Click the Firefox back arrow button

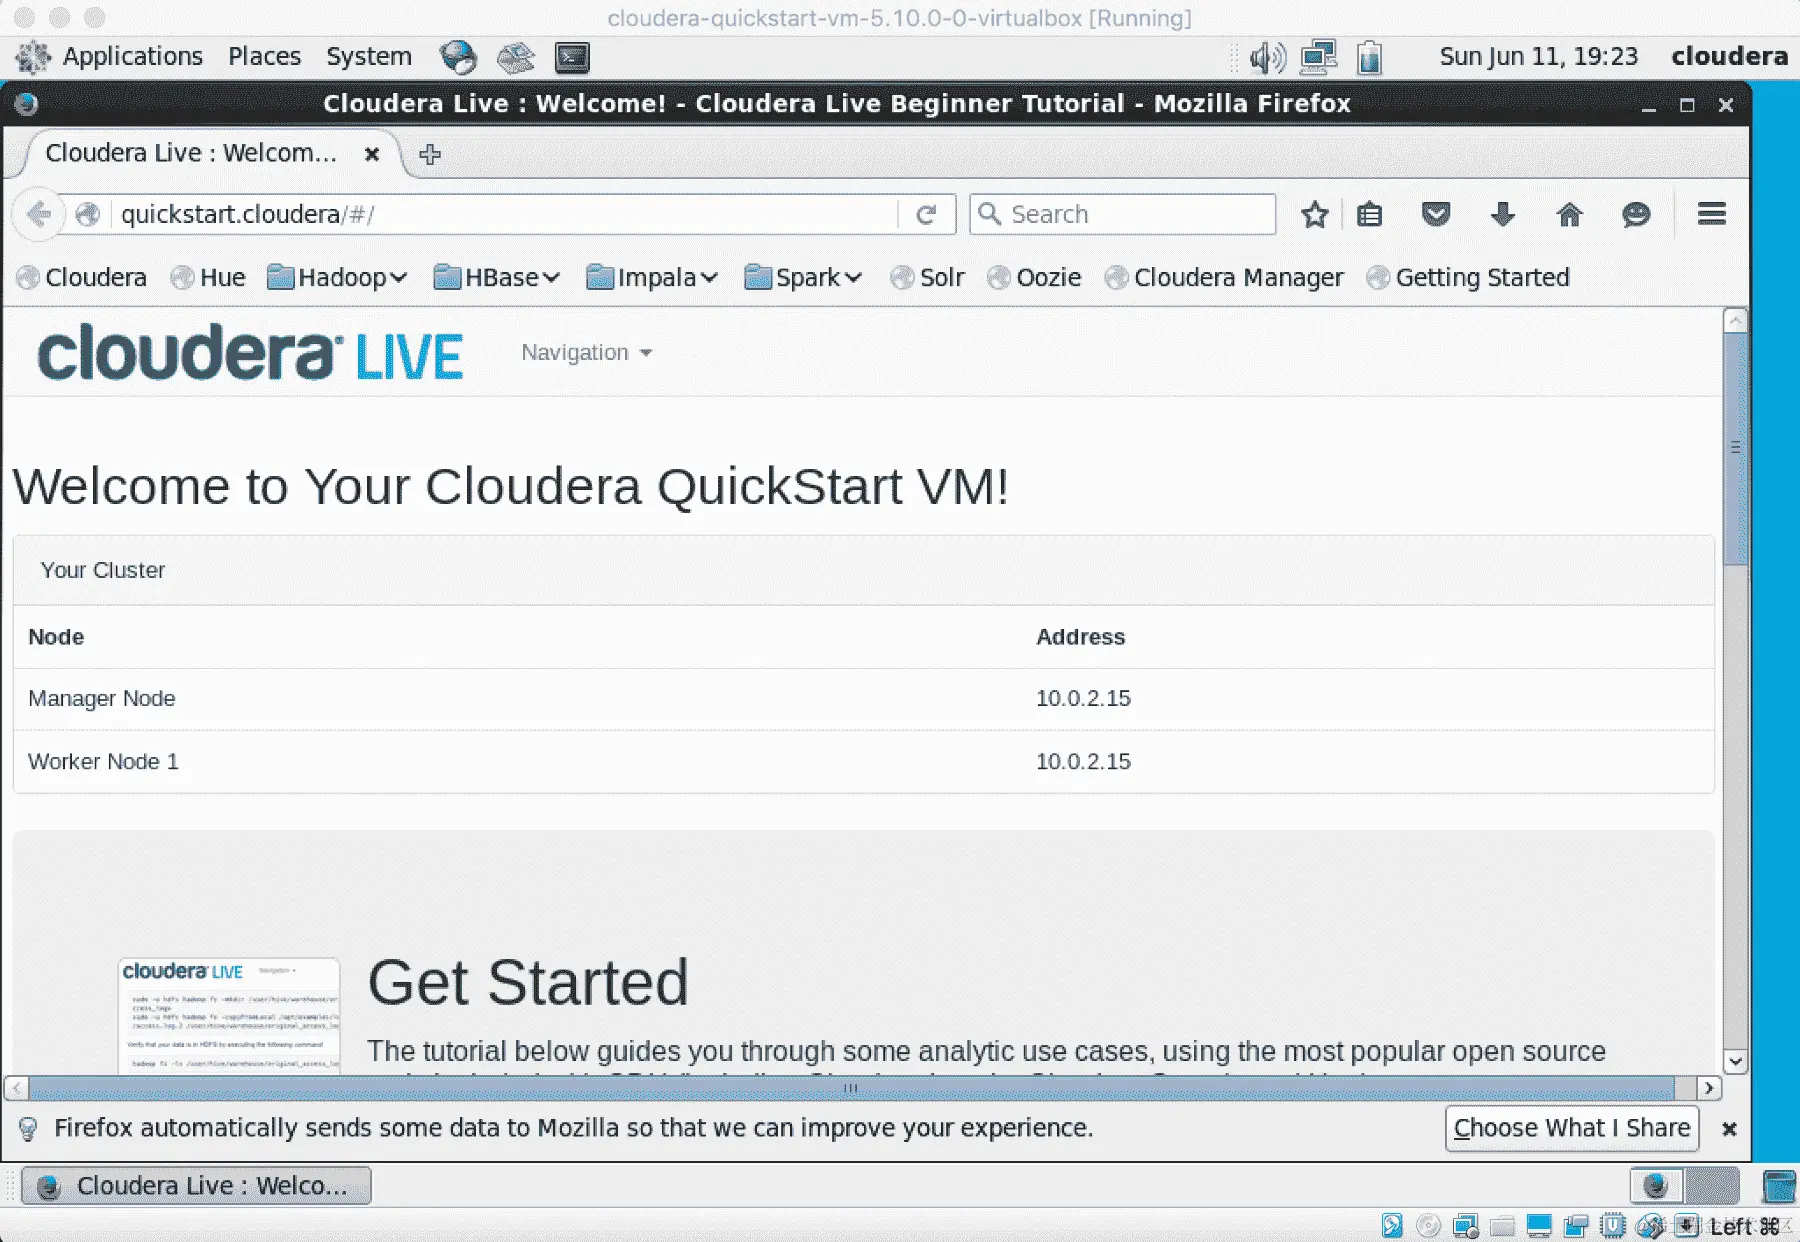[39, 214]
